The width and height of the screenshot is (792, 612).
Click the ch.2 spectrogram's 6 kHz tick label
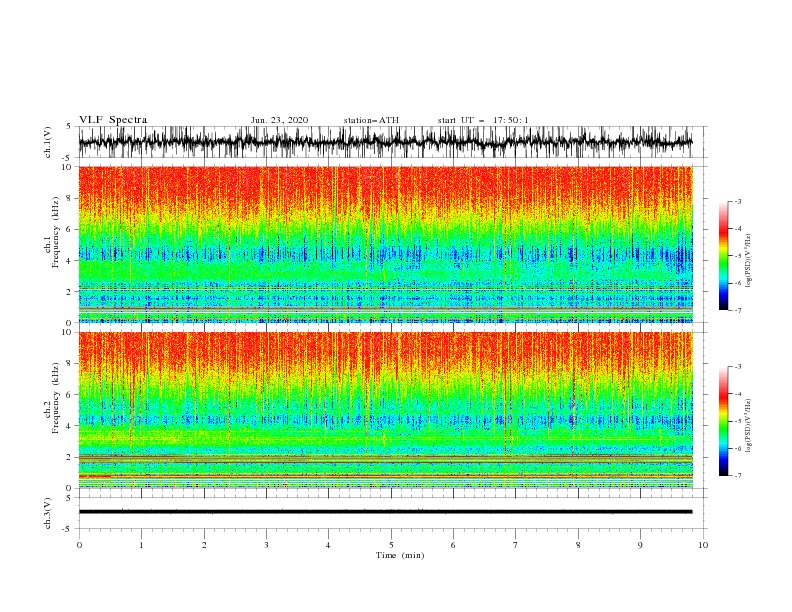[70, 395]
